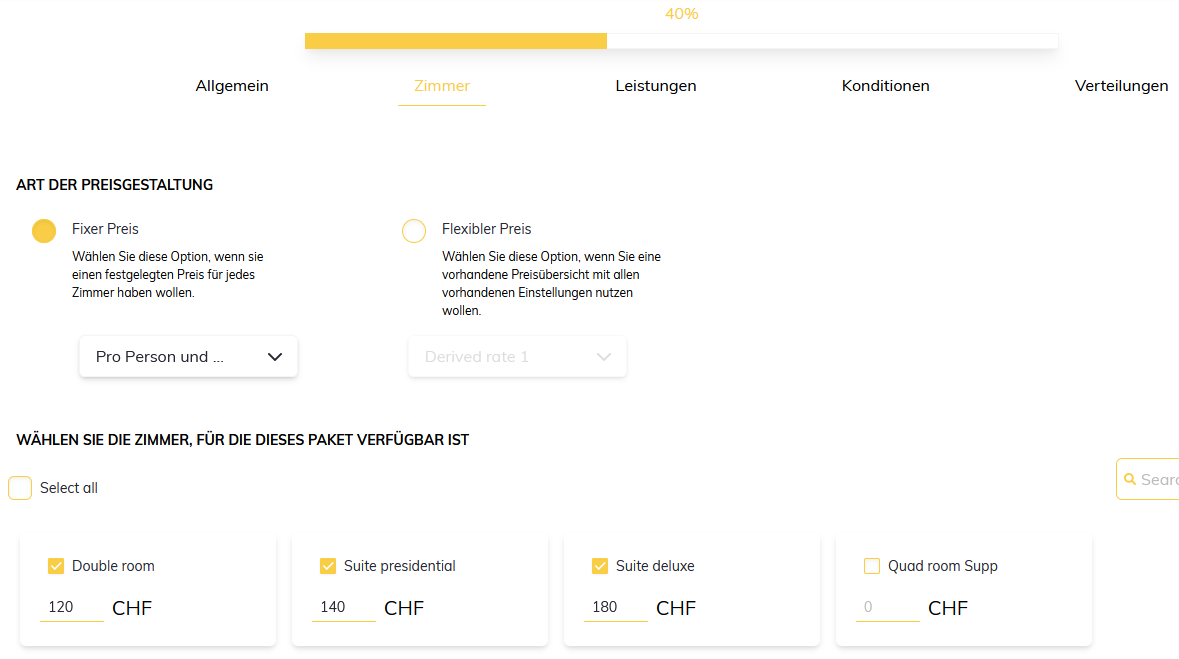Screen dimensions: 1179x659
Task: Edit the Double room price field
Action: 71,607
